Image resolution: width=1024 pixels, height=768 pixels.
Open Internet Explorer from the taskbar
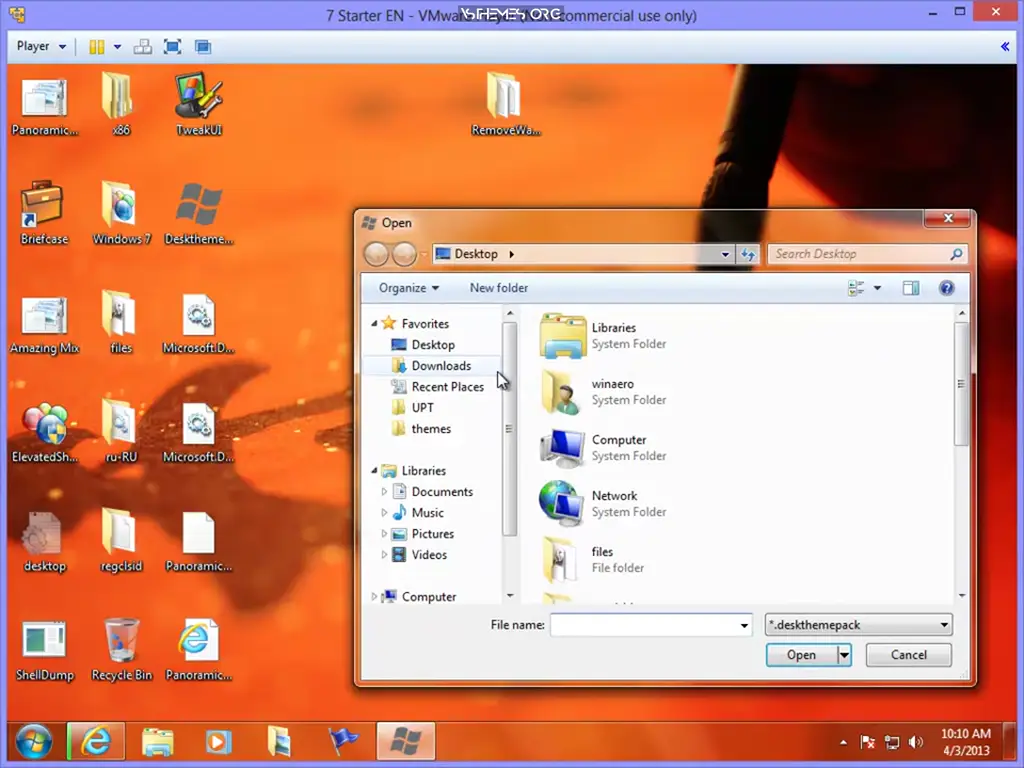point(95,742)
